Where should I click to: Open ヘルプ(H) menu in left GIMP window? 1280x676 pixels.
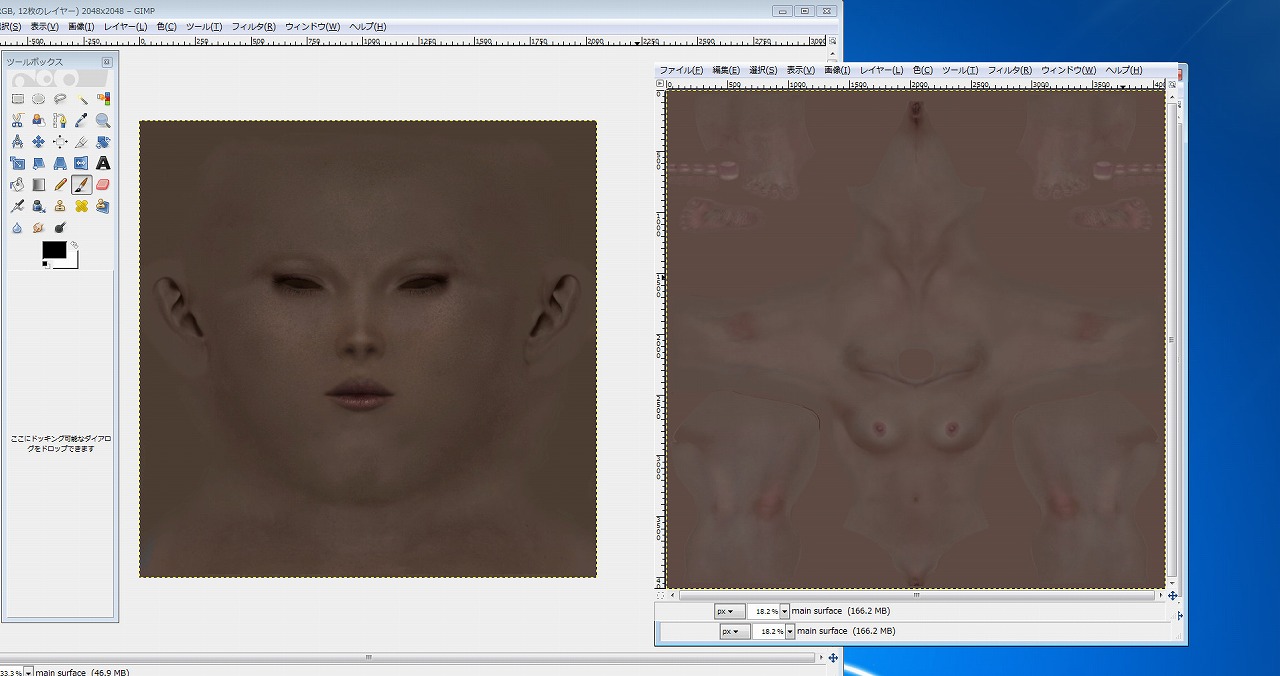click(367, 27)
